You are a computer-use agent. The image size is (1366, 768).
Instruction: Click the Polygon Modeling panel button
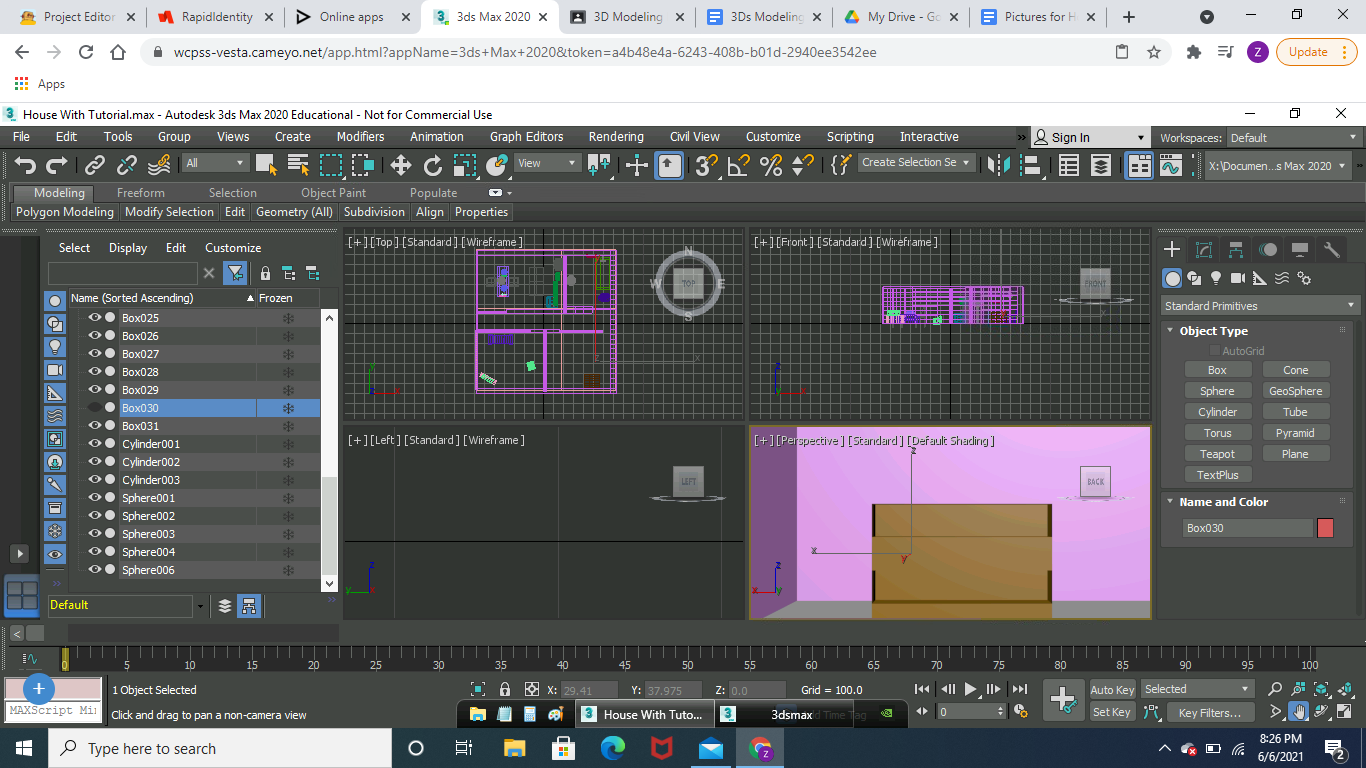click(65, 212)
